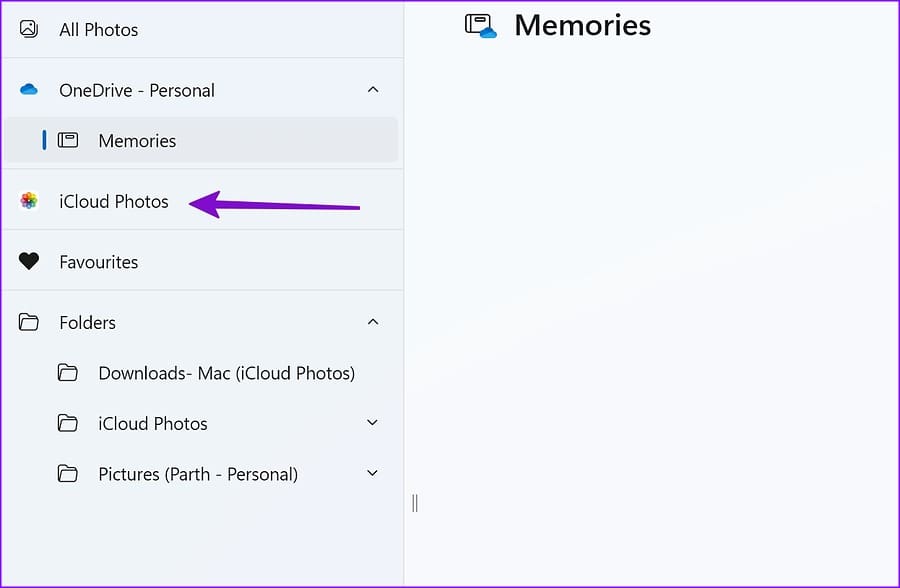
Task: Click the Memories icon in sidebar
Action: (68, 140)
